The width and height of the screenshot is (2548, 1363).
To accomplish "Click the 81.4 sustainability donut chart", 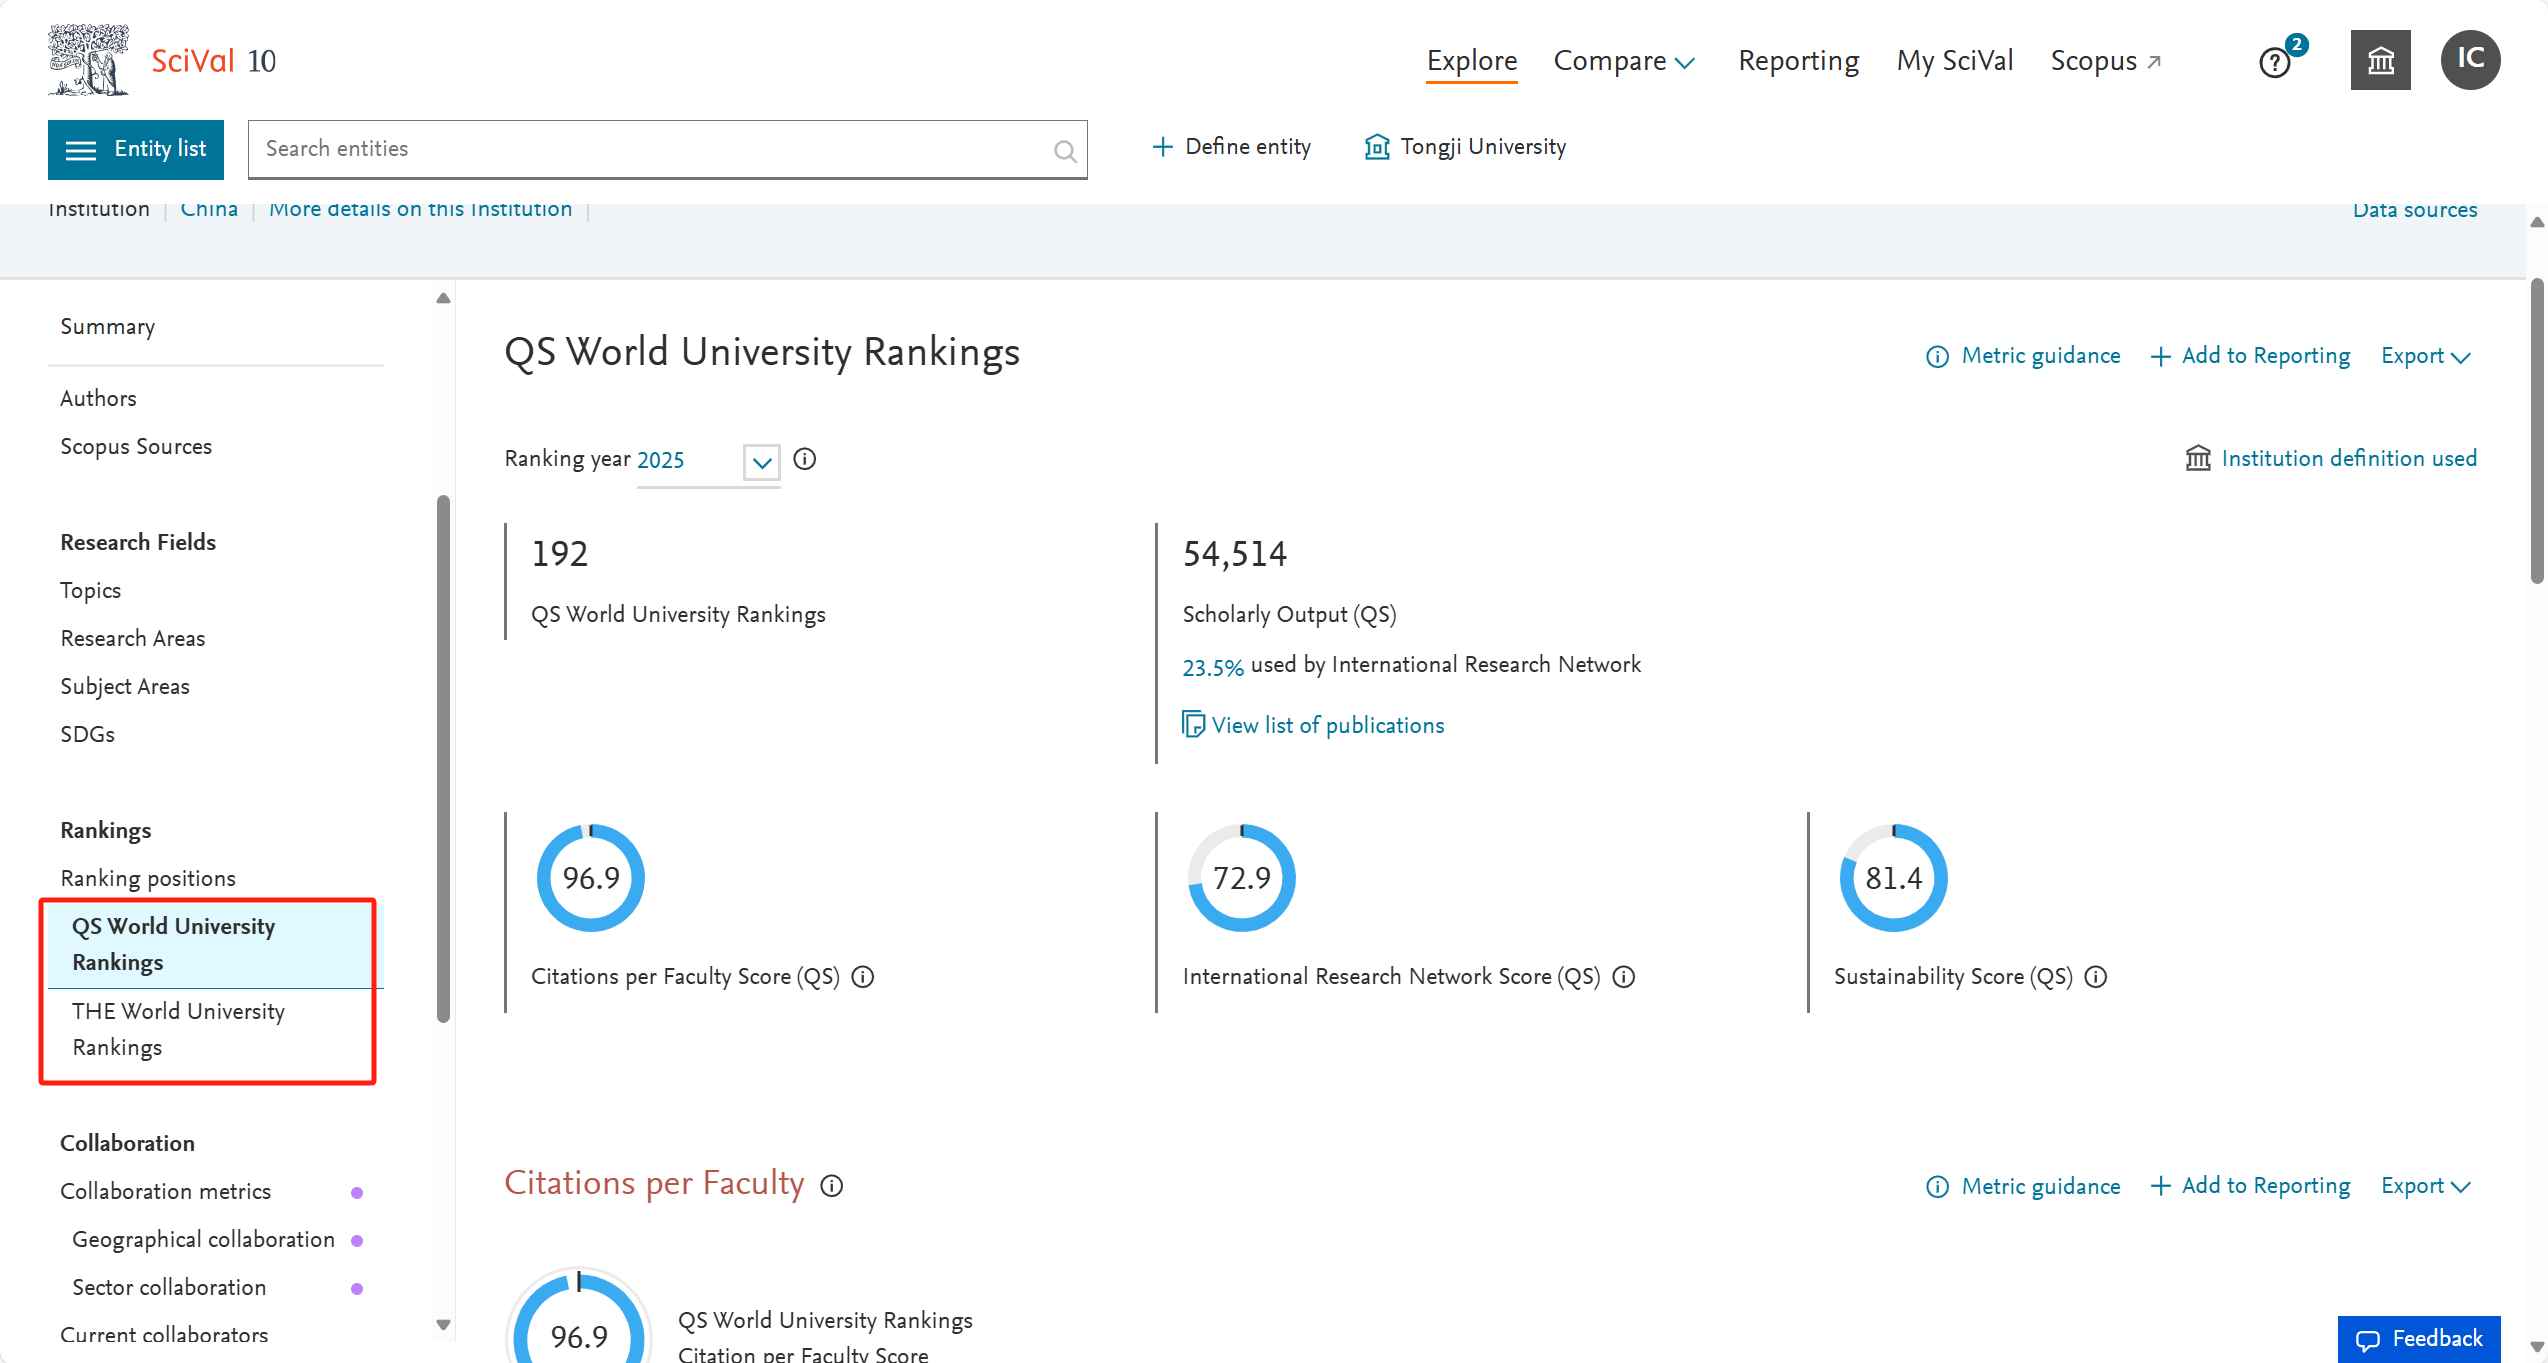I will (1894, 878).
